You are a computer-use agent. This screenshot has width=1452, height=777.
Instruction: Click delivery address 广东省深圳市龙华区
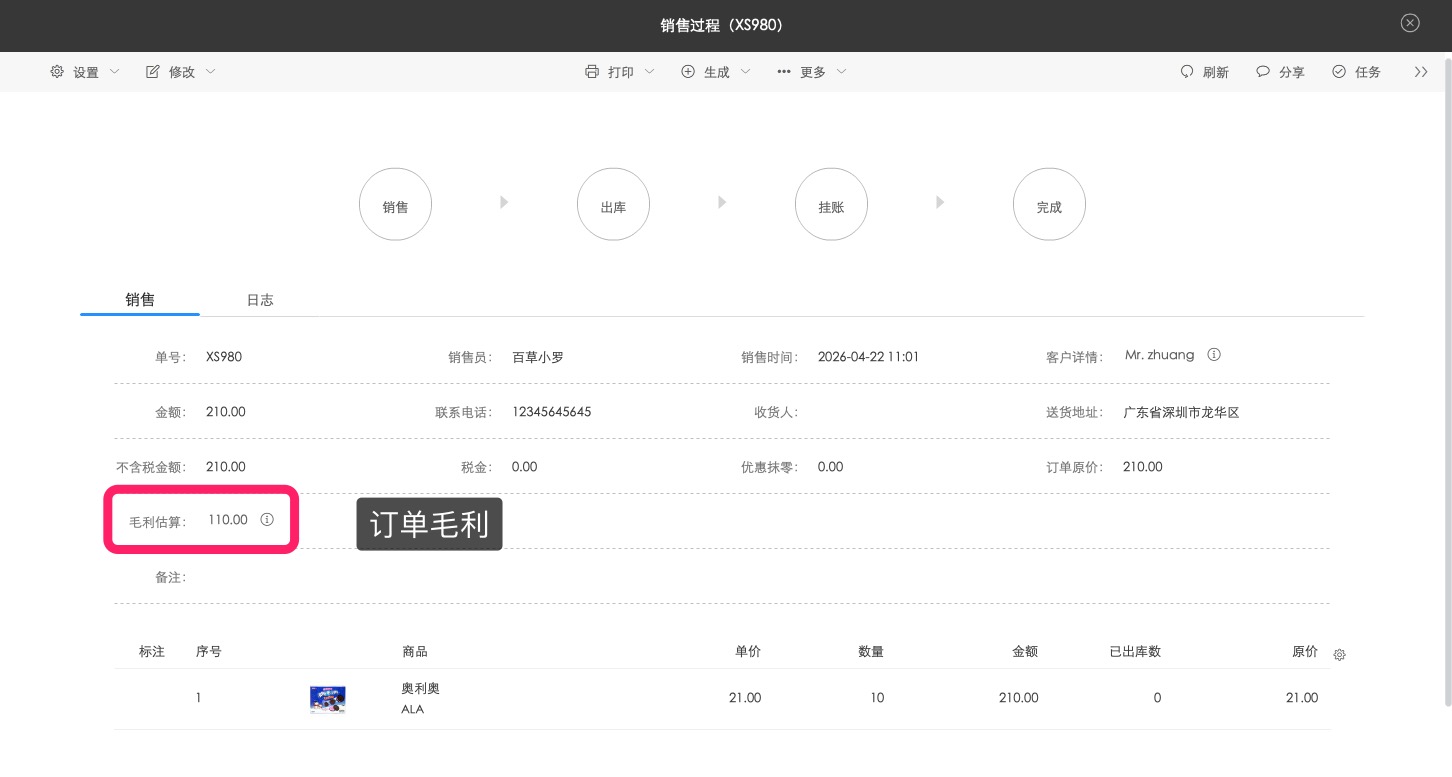pos(1181,412)
